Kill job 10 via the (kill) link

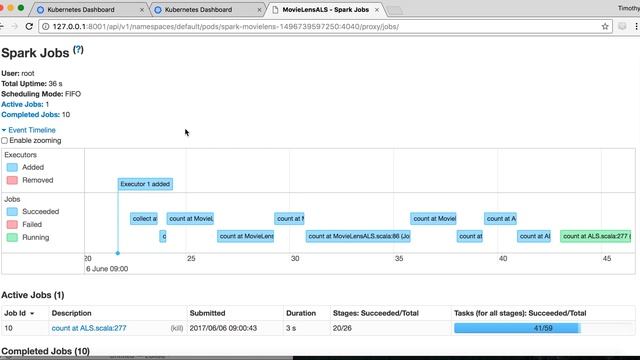pyautogui.click(x=177, y=328)
